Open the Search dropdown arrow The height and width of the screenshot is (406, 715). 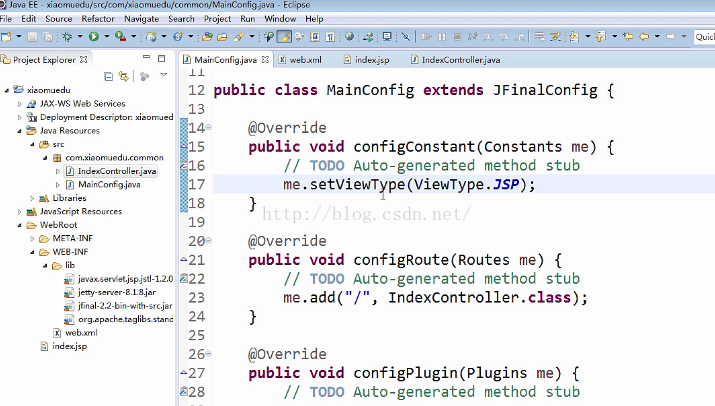[252, 36]
